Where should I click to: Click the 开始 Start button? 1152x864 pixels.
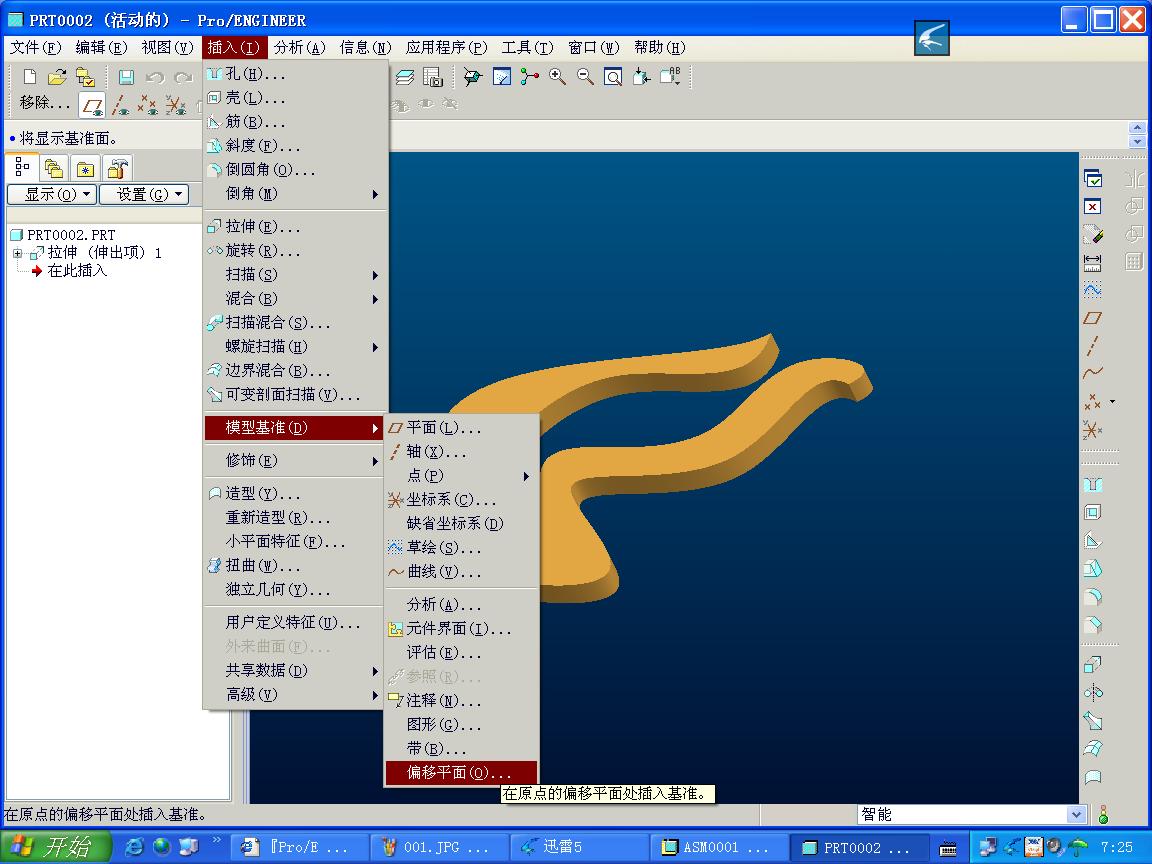(x=55, y=847)
